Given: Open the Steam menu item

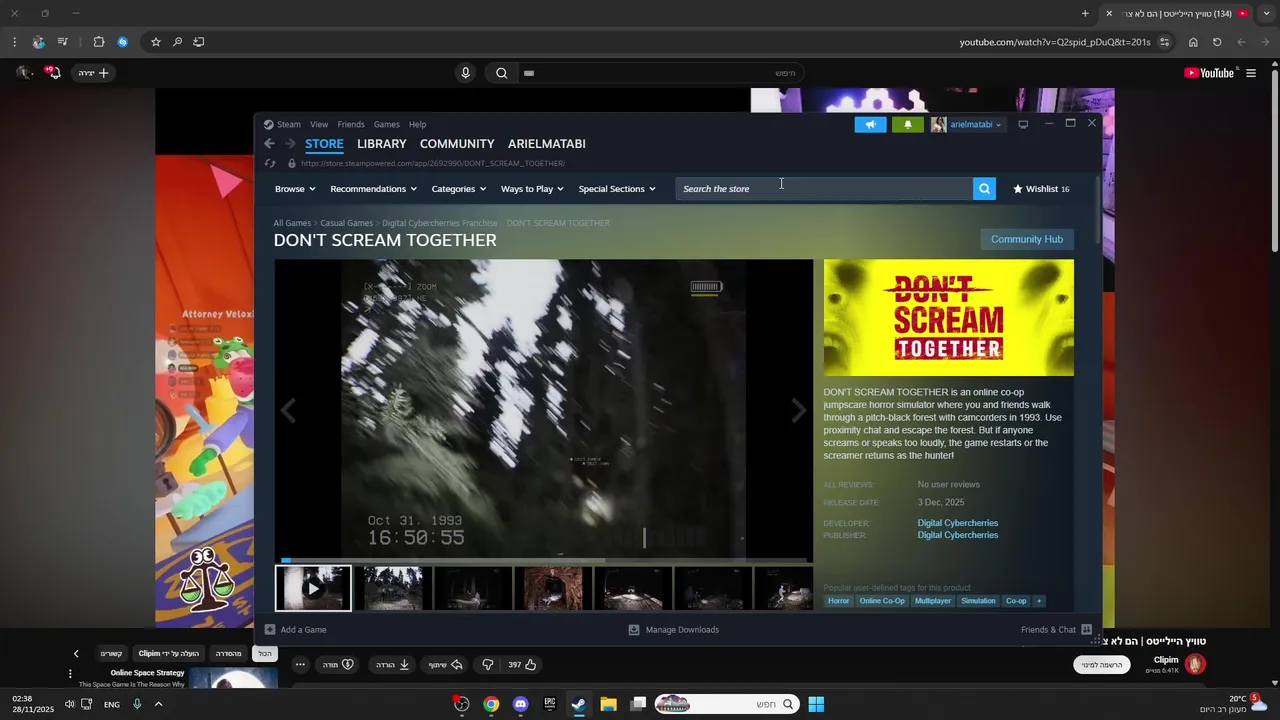Looking at the screenshot, I should tap(289, 124).
